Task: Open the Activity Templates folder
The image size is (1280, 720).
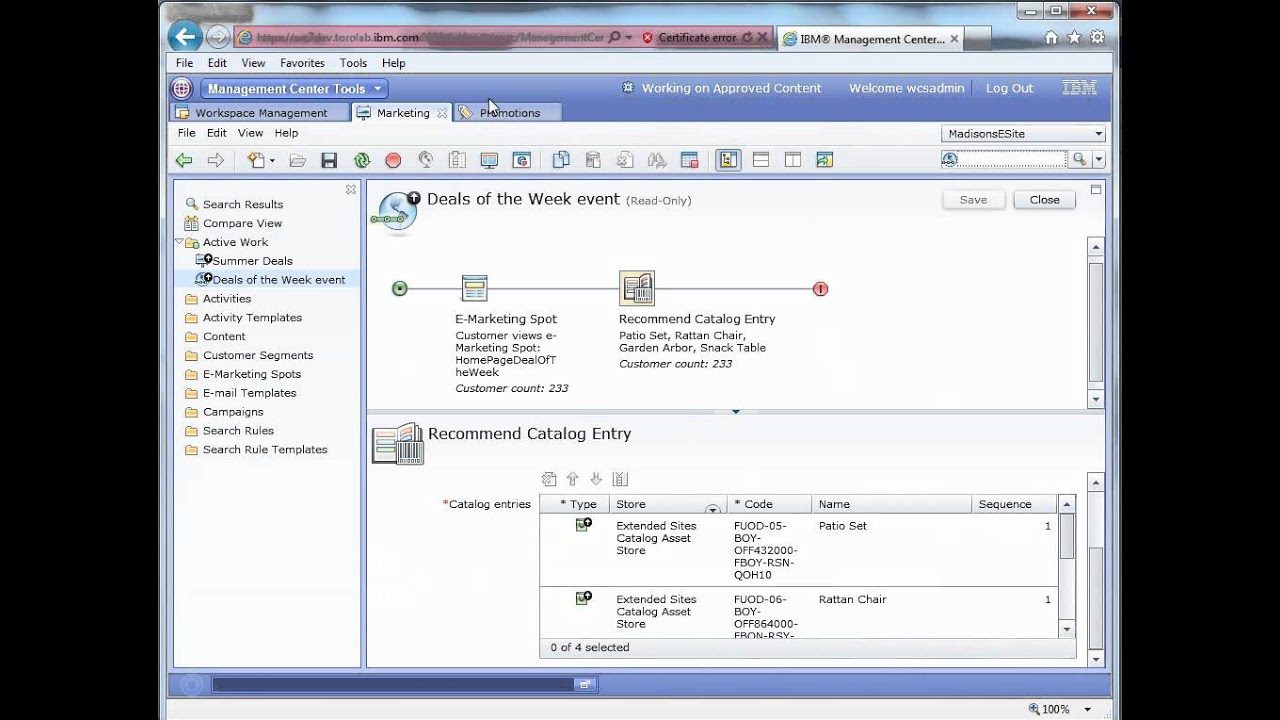Action: pos(252,318)
